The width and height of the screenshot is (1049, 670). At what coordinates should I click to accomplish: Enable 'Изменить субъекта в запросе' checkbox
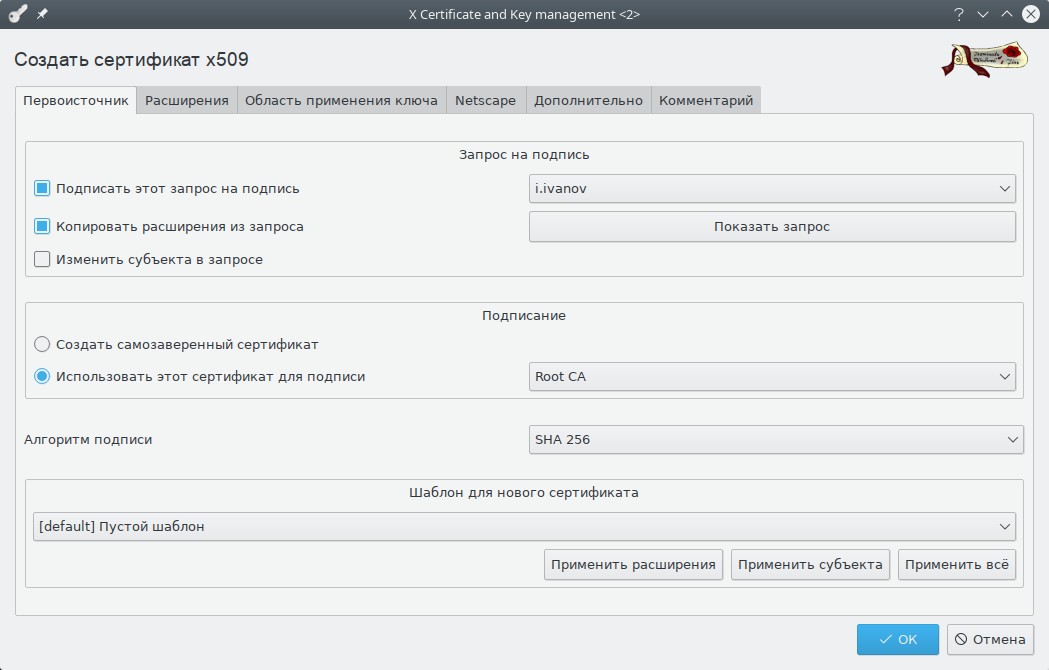tap(42, 259)
